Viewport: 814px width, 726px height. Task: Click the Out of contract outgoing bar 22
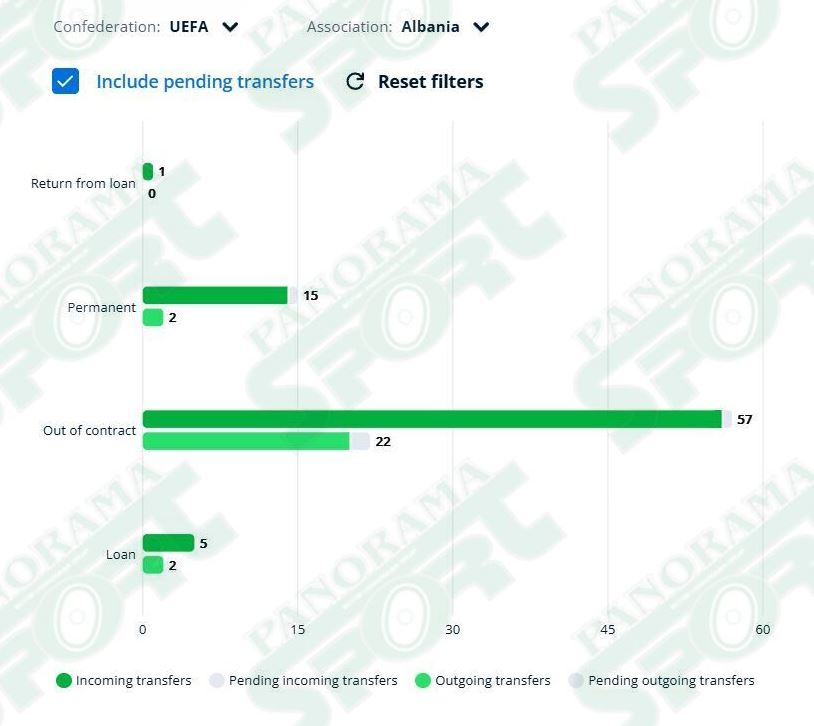click(246, 441)
